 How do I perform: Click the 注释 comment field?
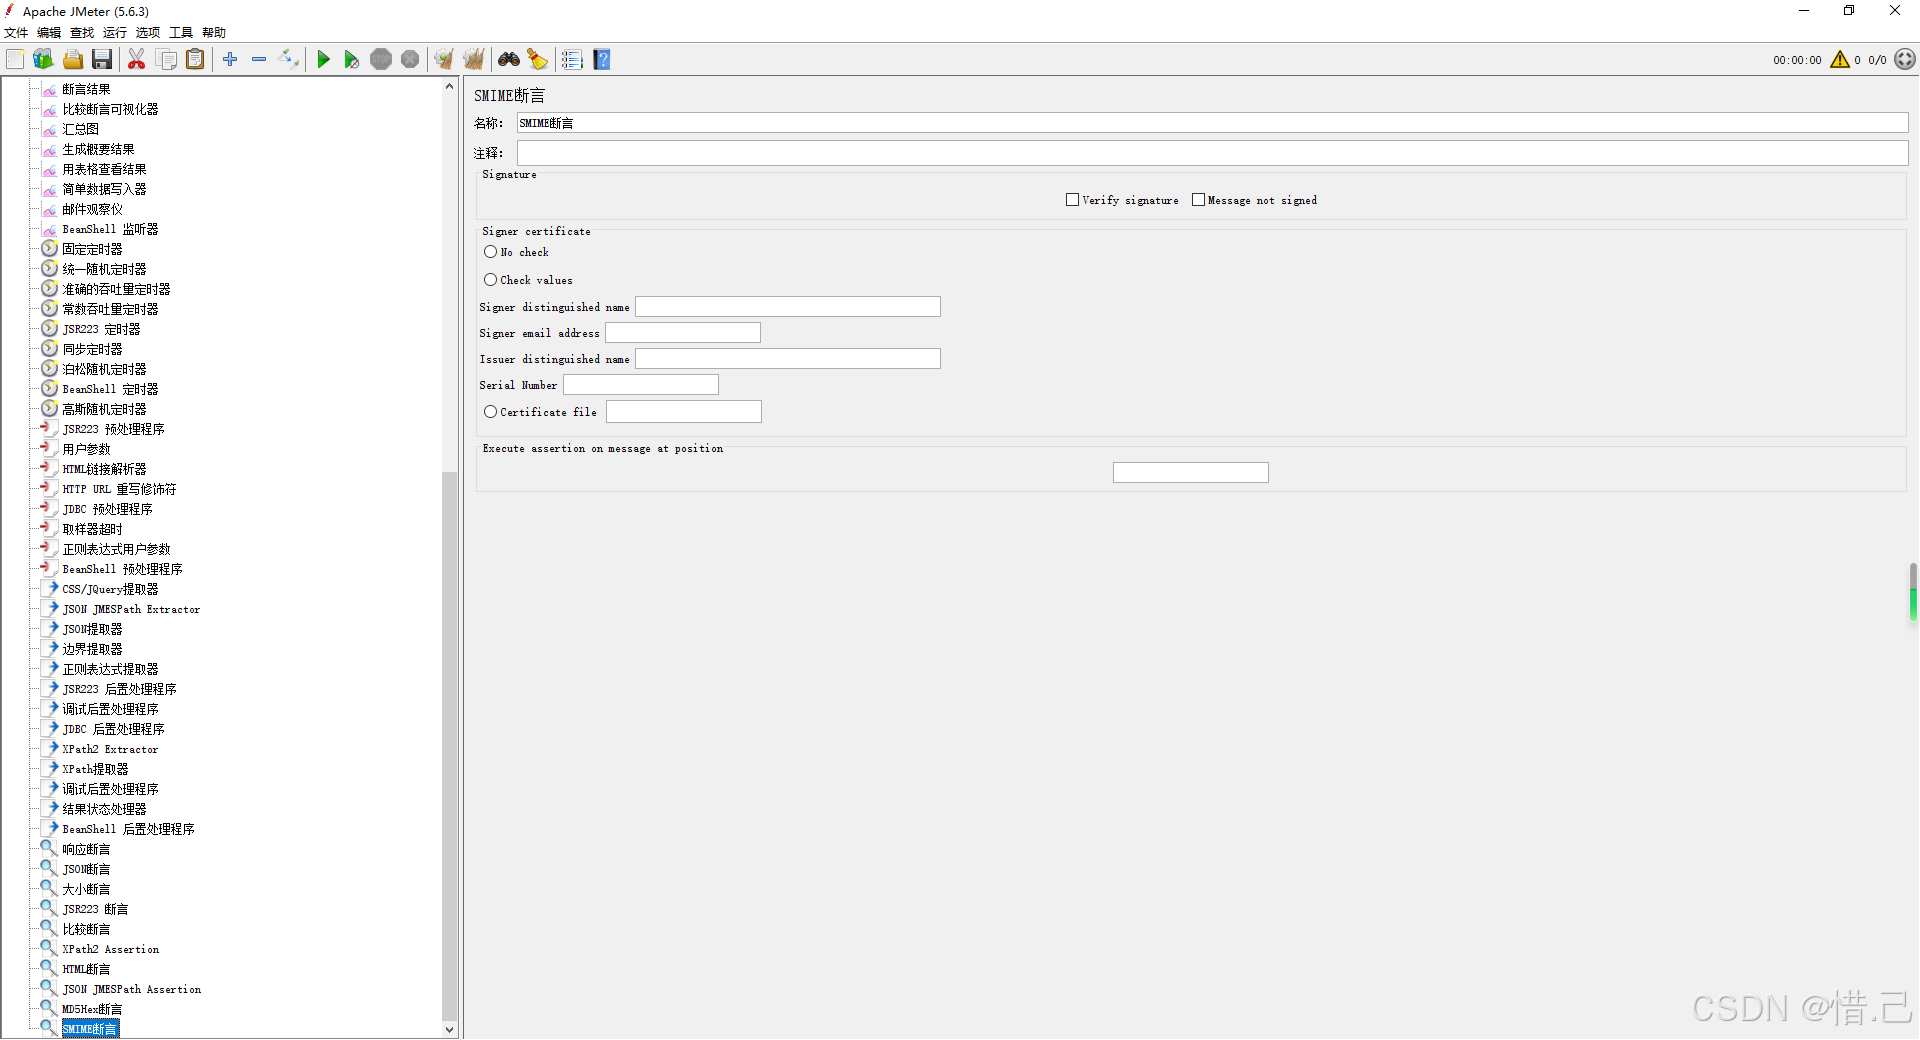[1212, 153]
